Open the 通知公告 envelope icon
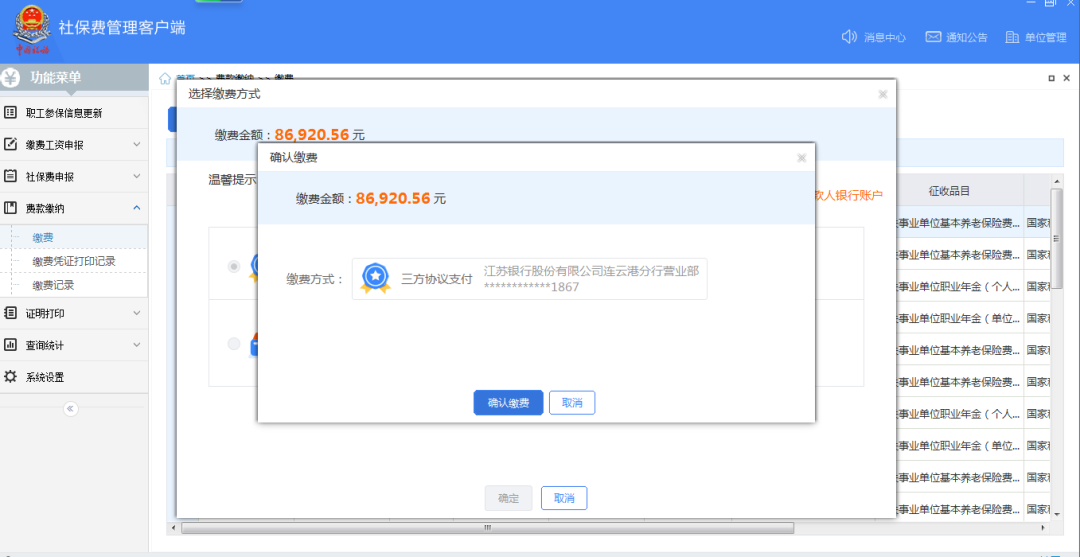Screen dimensions: 1080x557 point(933,36)
